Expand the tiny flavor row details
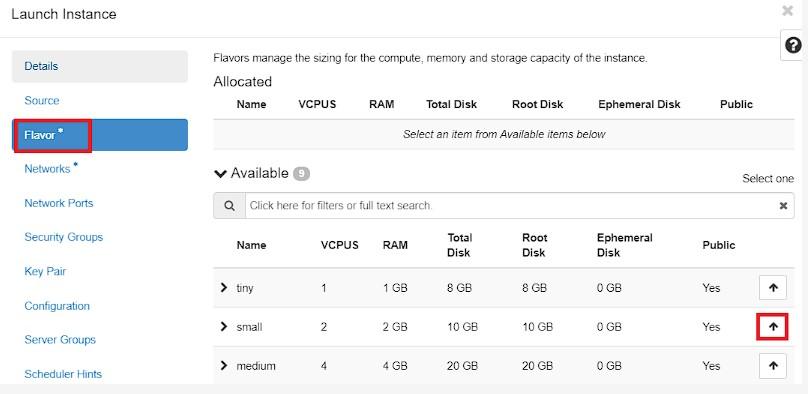 pyautogui.click(x=224, y=287)
